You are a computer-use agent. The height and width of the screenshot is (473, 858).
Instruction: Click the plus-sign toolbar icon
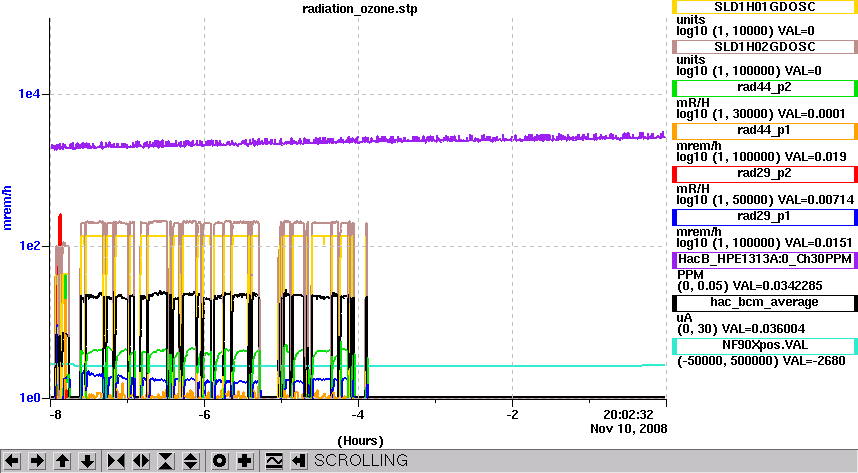(x=245, y=461)
